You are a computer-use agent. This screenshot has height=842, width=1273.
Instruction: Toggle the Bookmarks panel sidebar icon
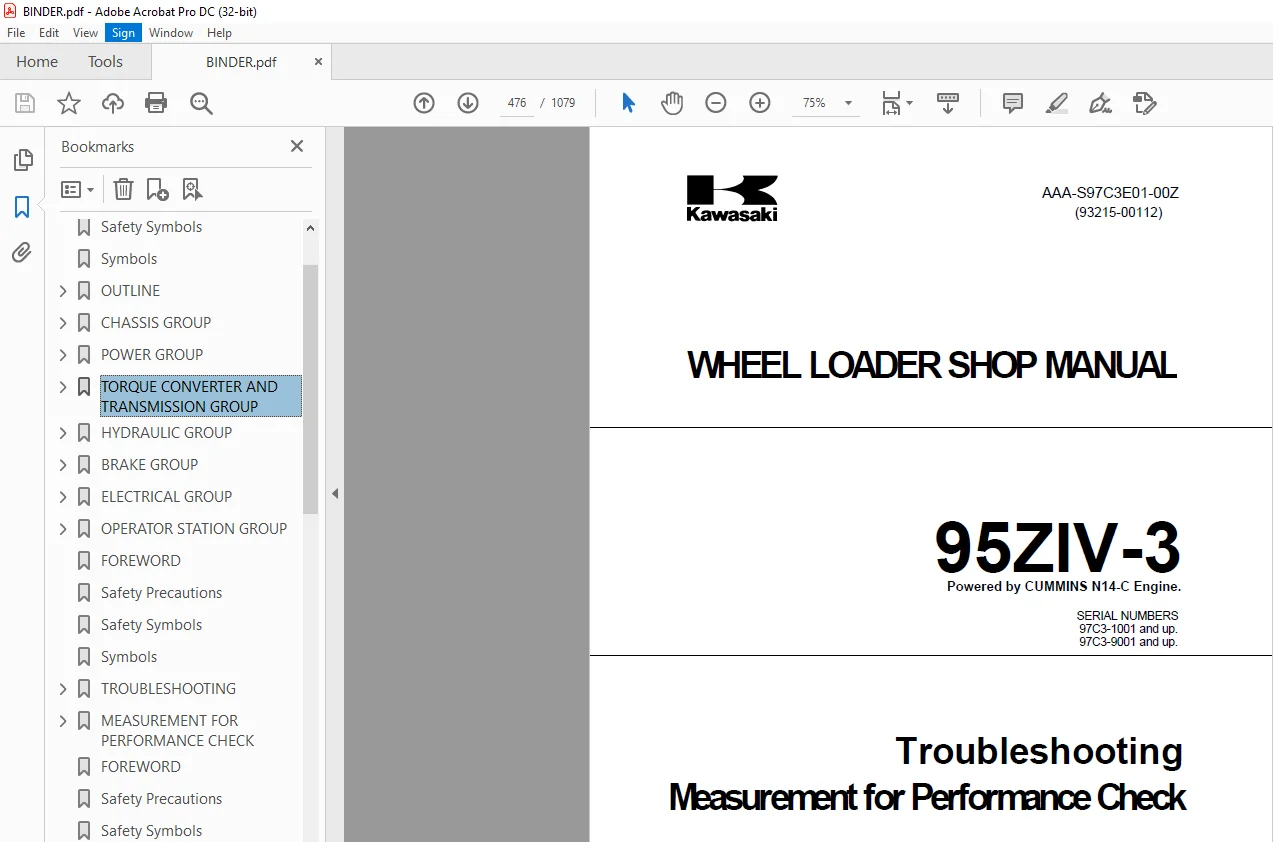coord(22,207)
